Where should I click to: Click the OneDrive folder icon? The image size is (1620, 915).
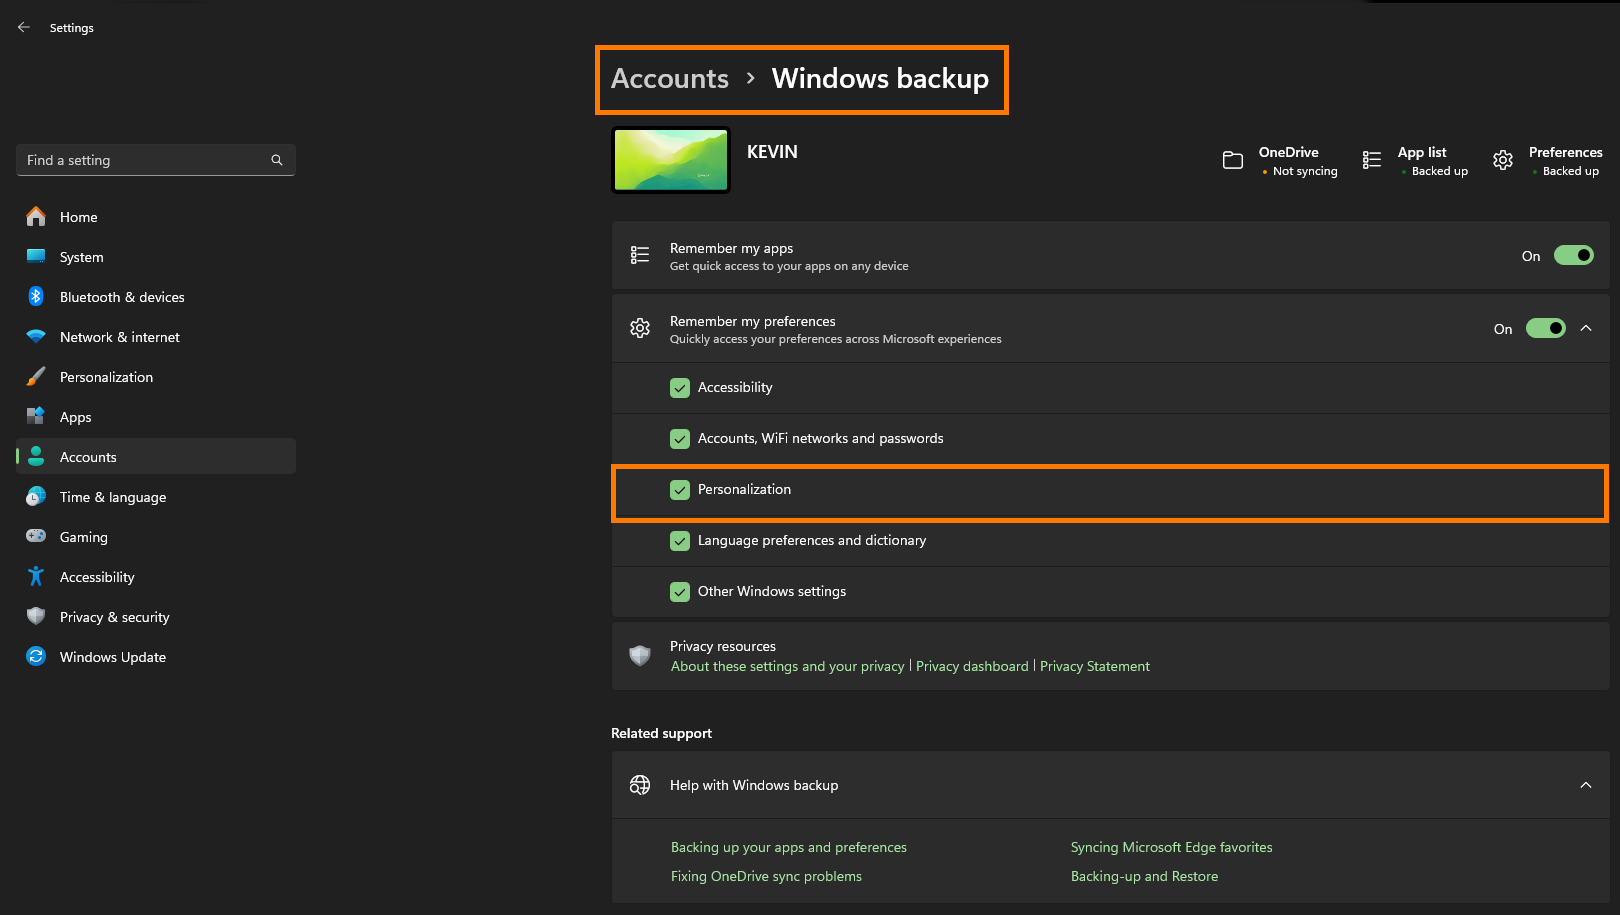coord(1233,160)
